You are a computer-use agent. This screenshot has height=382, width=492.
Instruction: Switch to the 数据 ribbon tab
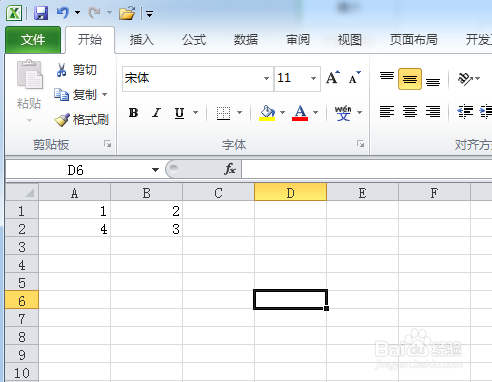(x=246, y=40)
